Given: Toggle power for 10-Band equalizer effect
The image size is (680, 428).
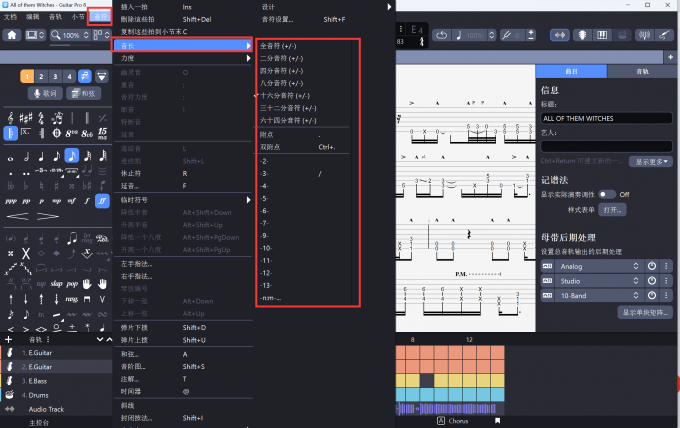Looking at the screenshot, I should [x=652, y=296].
